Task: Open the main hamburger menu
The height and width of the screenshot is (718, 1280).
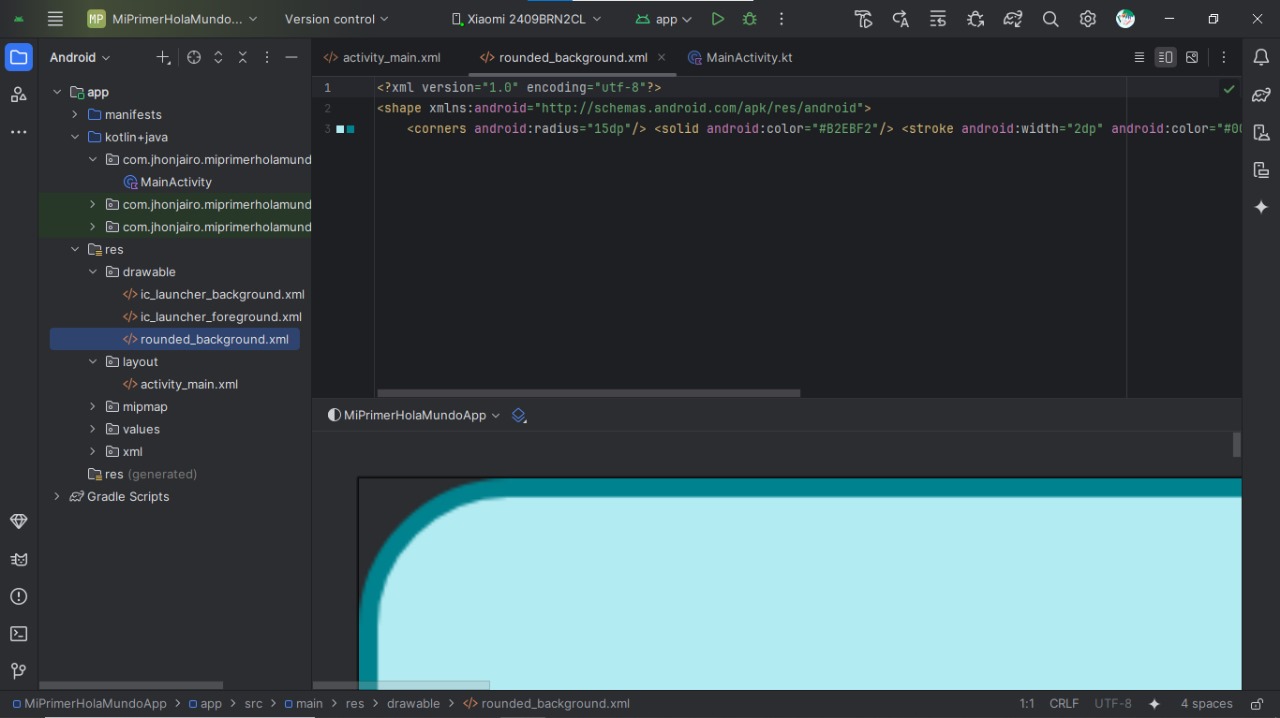Action: (55, 19)
